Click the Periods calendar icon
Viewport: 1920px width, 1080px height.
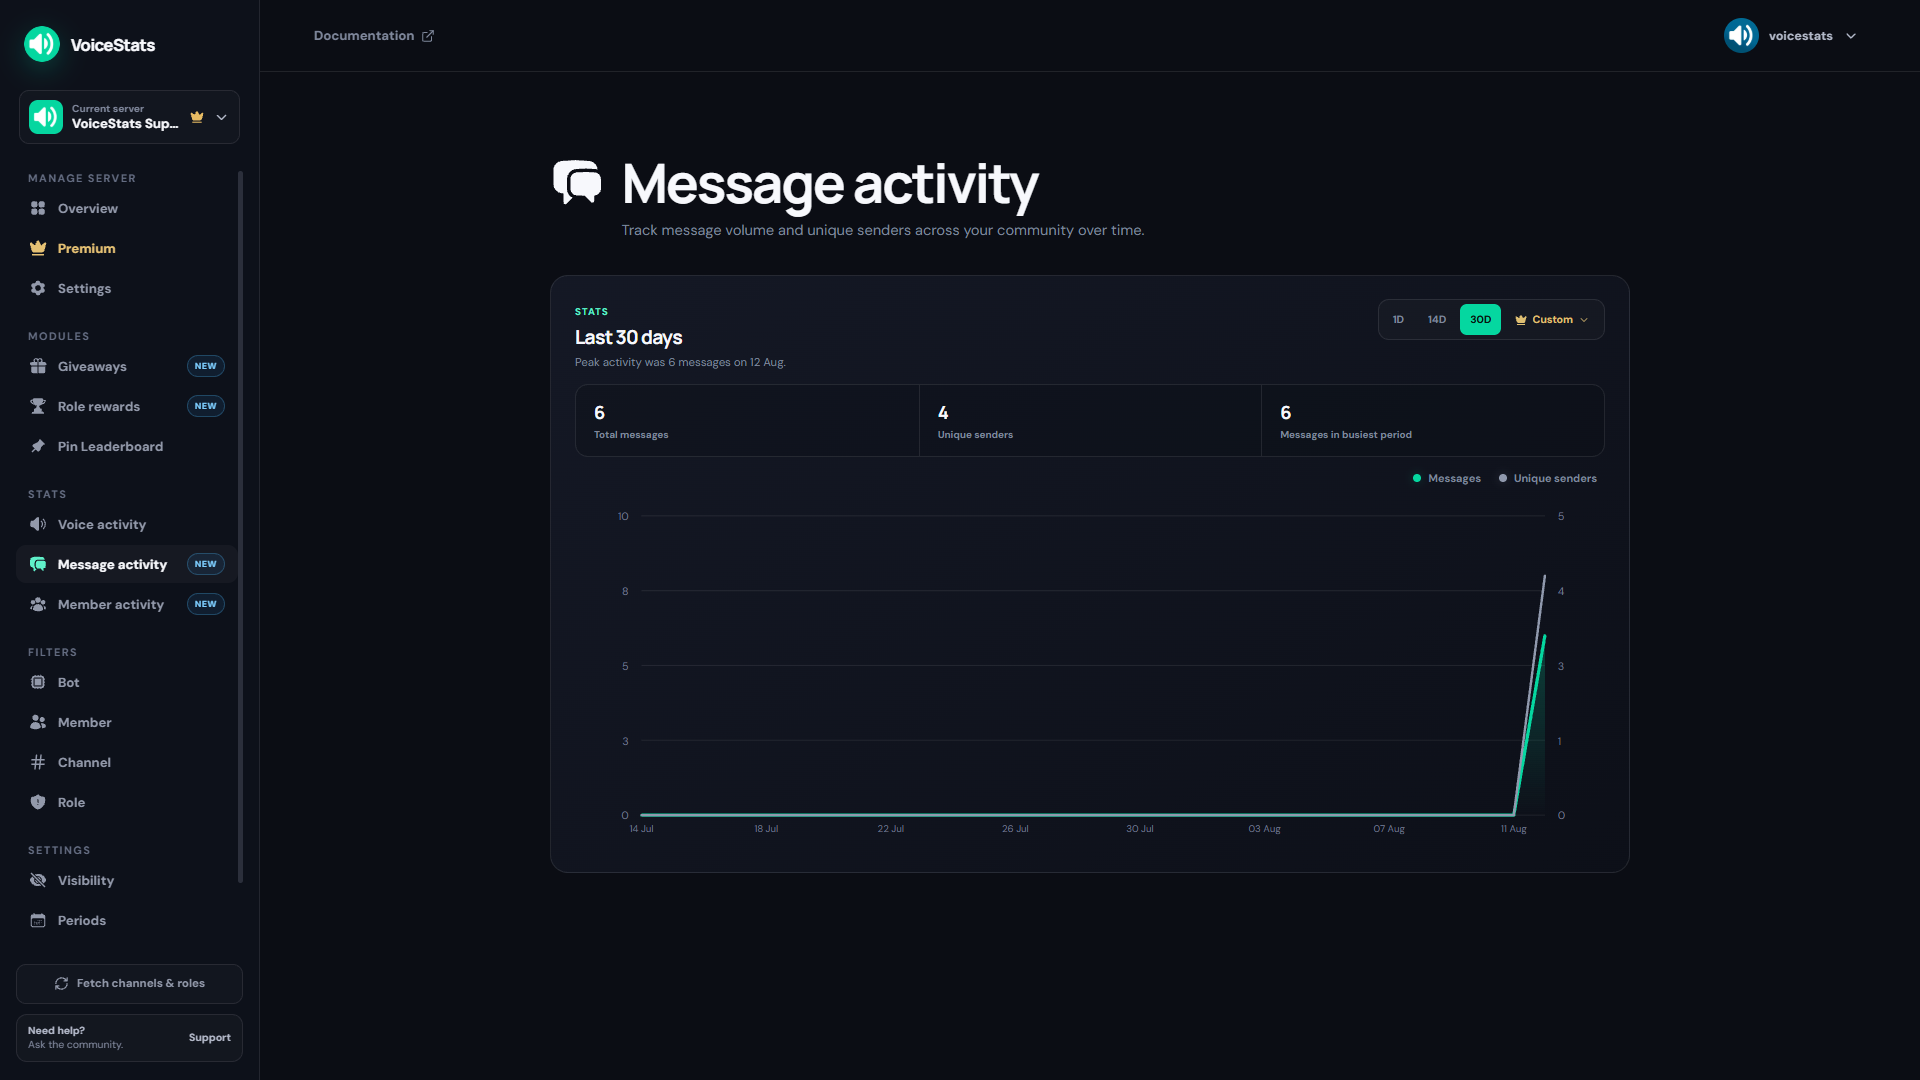[x=38, y=920]
